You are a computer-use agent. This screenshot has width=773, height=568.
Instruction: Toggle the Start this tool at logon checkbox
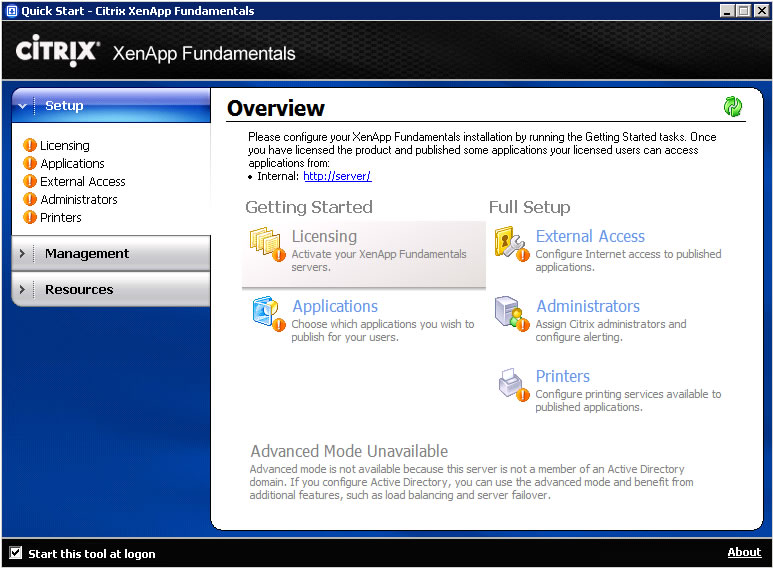(16, 553)
